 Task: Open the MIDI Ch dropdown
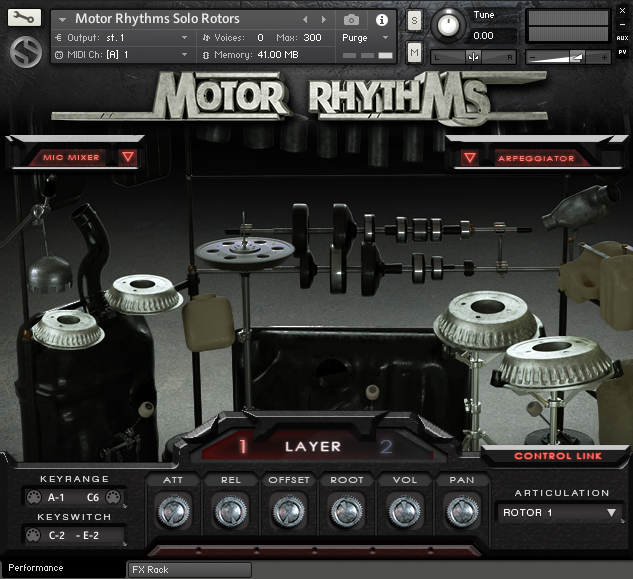pyautogui.click(x=184, y=55)
